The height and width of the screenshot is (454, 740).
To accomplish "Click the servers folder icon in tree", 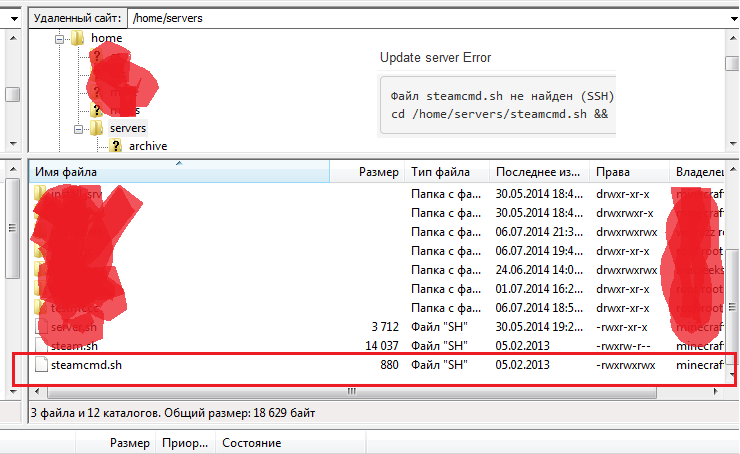I will (96, 128).
